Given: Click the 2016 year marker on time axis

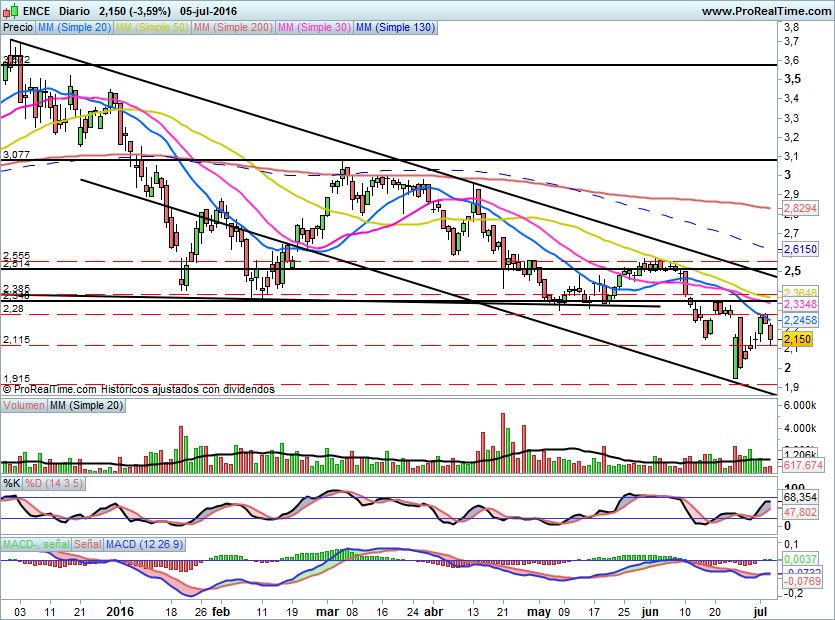Looking at the screenshot, I should coord(120,611).
